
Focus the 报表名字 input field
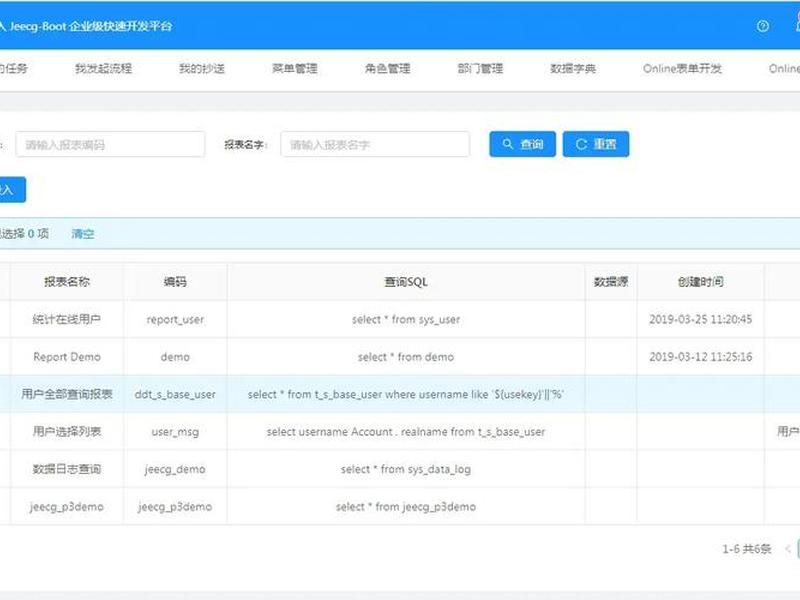click(x=375, y=144)
